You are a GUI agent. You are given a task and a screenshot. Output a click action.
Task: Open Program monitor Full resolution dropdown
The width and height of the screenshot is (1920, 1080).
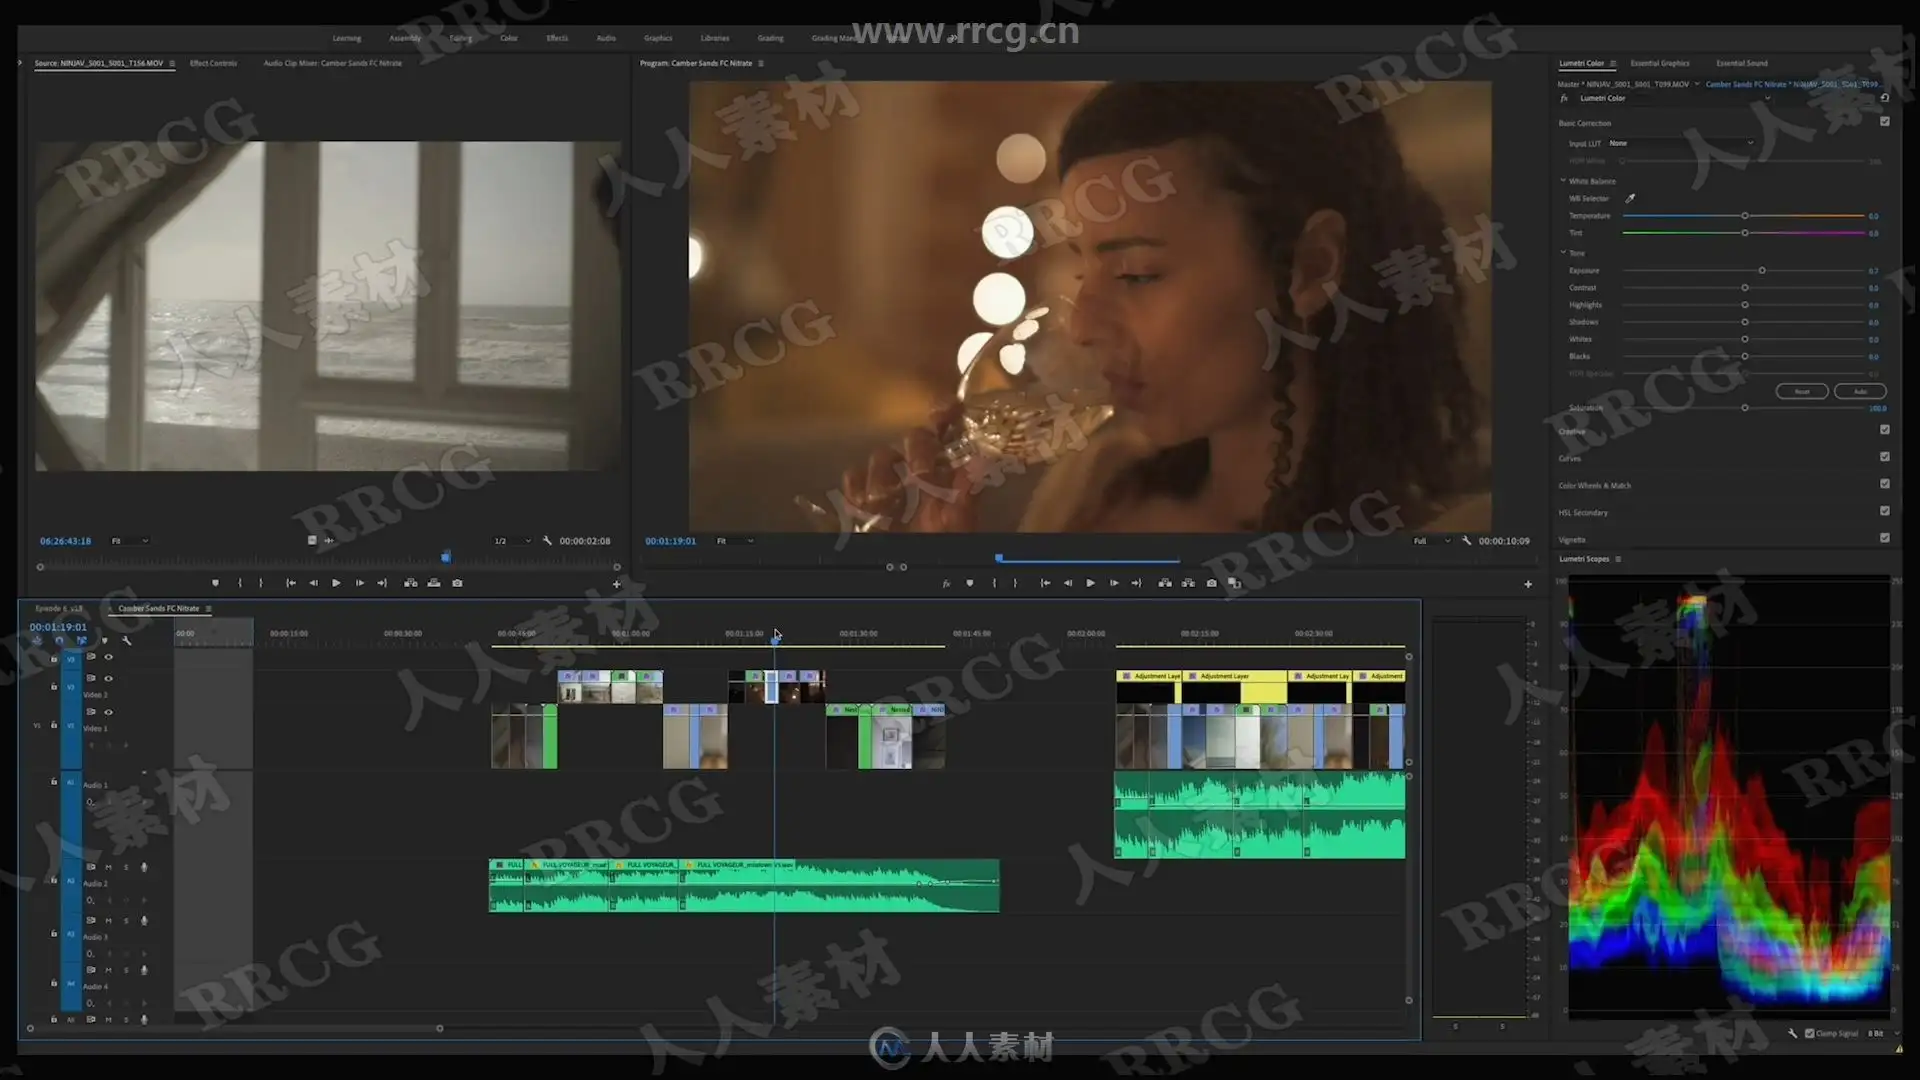point(1431,541)
